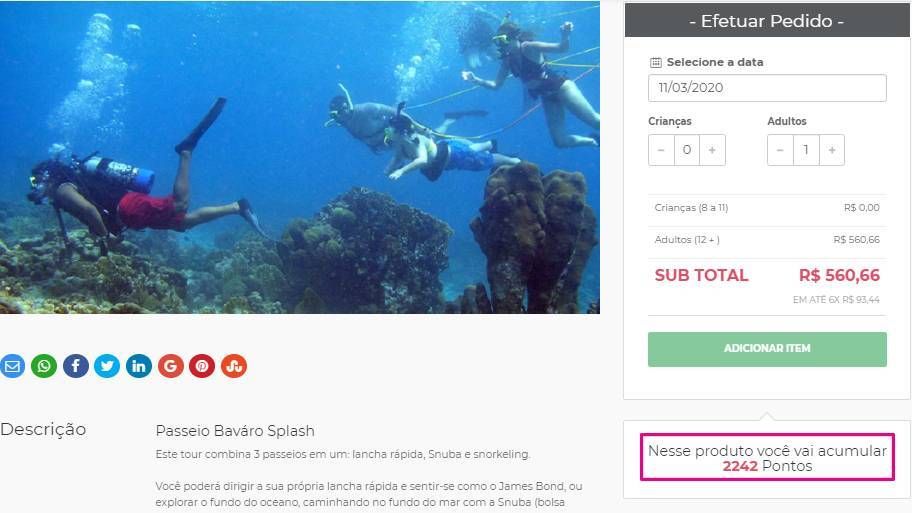Open the date field showing 11/03/2020

tap(767, 88)
